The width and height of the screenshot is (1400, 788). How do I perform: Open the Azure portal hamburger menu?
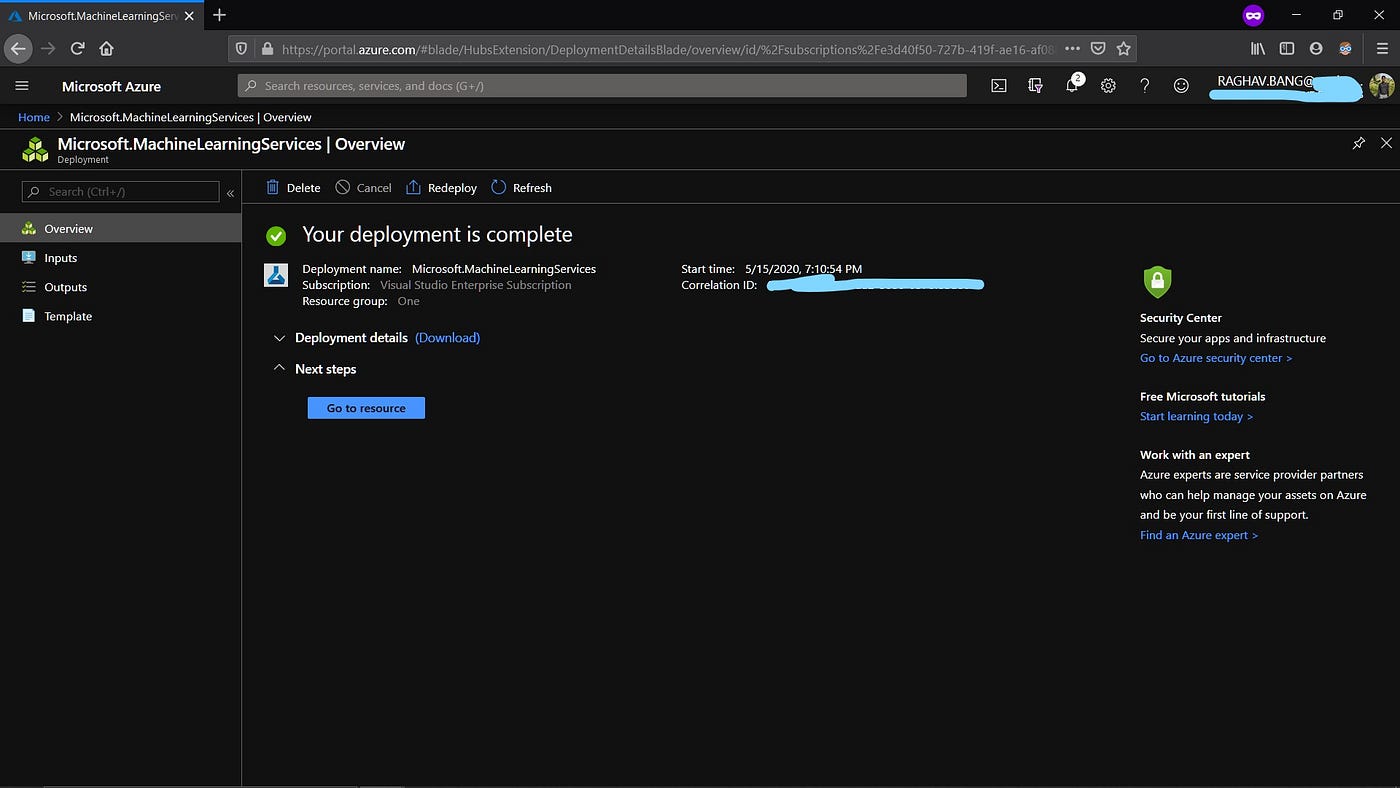(x=22, y=86)
